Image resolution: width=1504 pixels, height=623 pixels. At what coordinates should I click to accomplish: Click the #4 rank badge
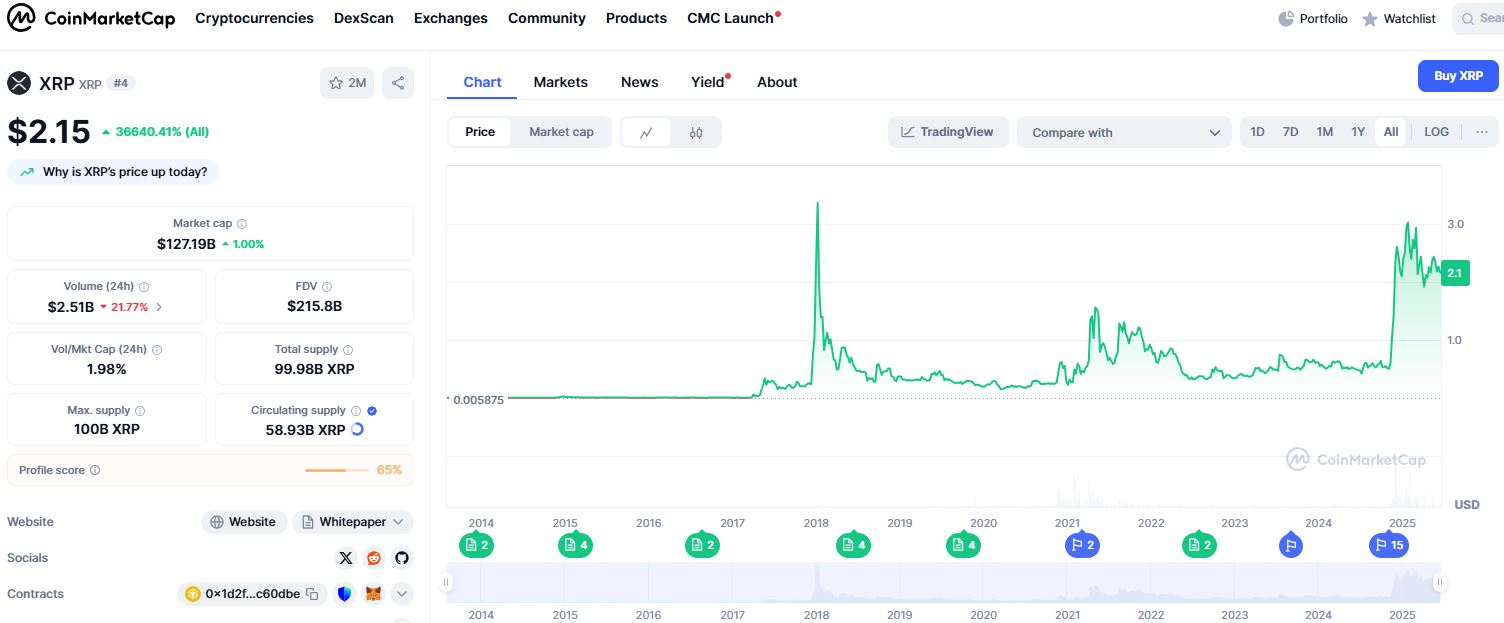point(121,83)
